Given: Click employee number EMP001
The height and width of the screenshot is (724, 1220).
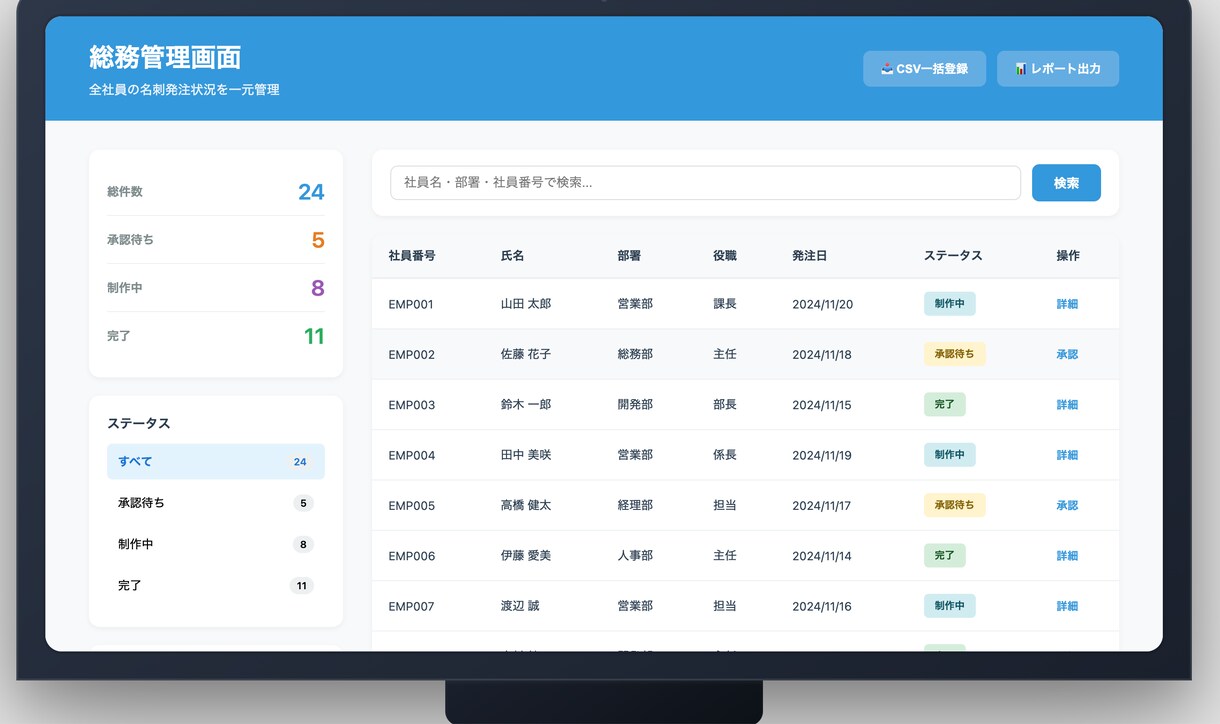Looking at the screenshot, I should click(x=411, y=305).
